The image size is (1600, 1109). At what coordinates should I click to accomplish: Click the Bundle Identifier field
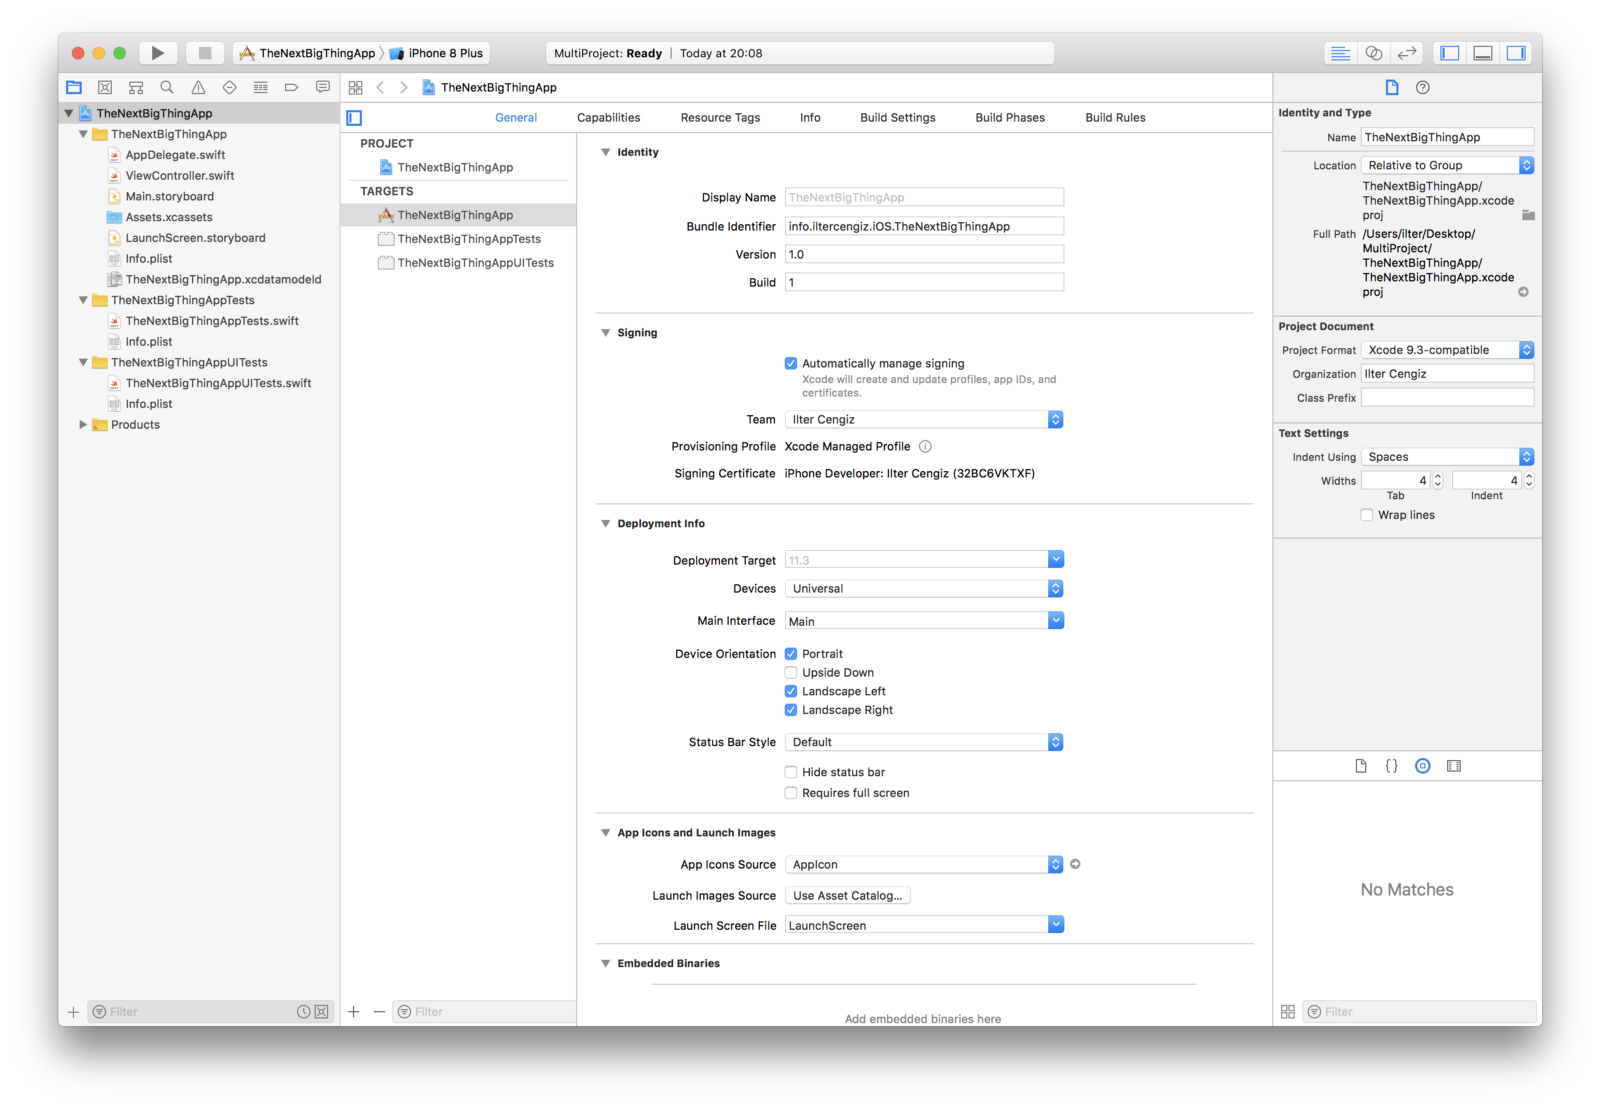[924, 226]
